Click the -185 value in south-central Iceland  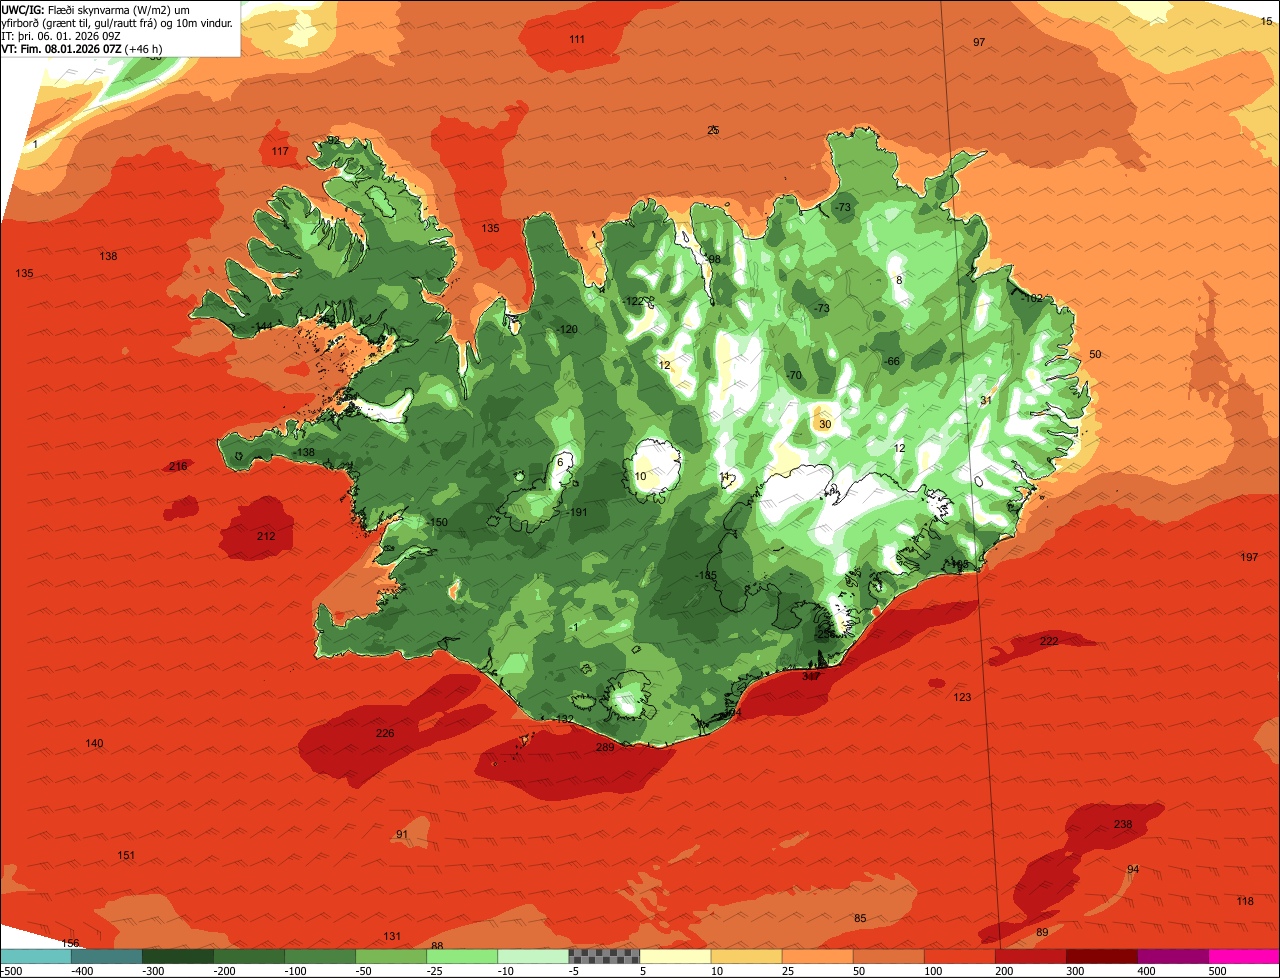pyautogui.click(x=706, y=575)
